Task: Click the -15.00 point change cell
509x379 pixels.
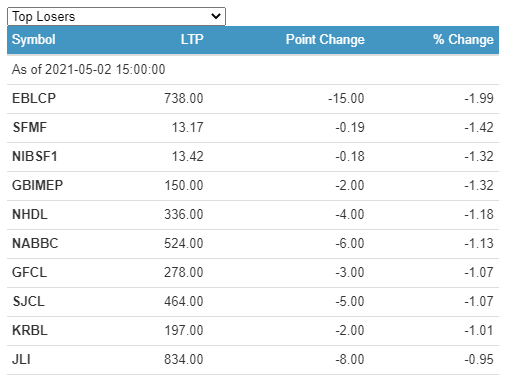Action: coord(346,99)
